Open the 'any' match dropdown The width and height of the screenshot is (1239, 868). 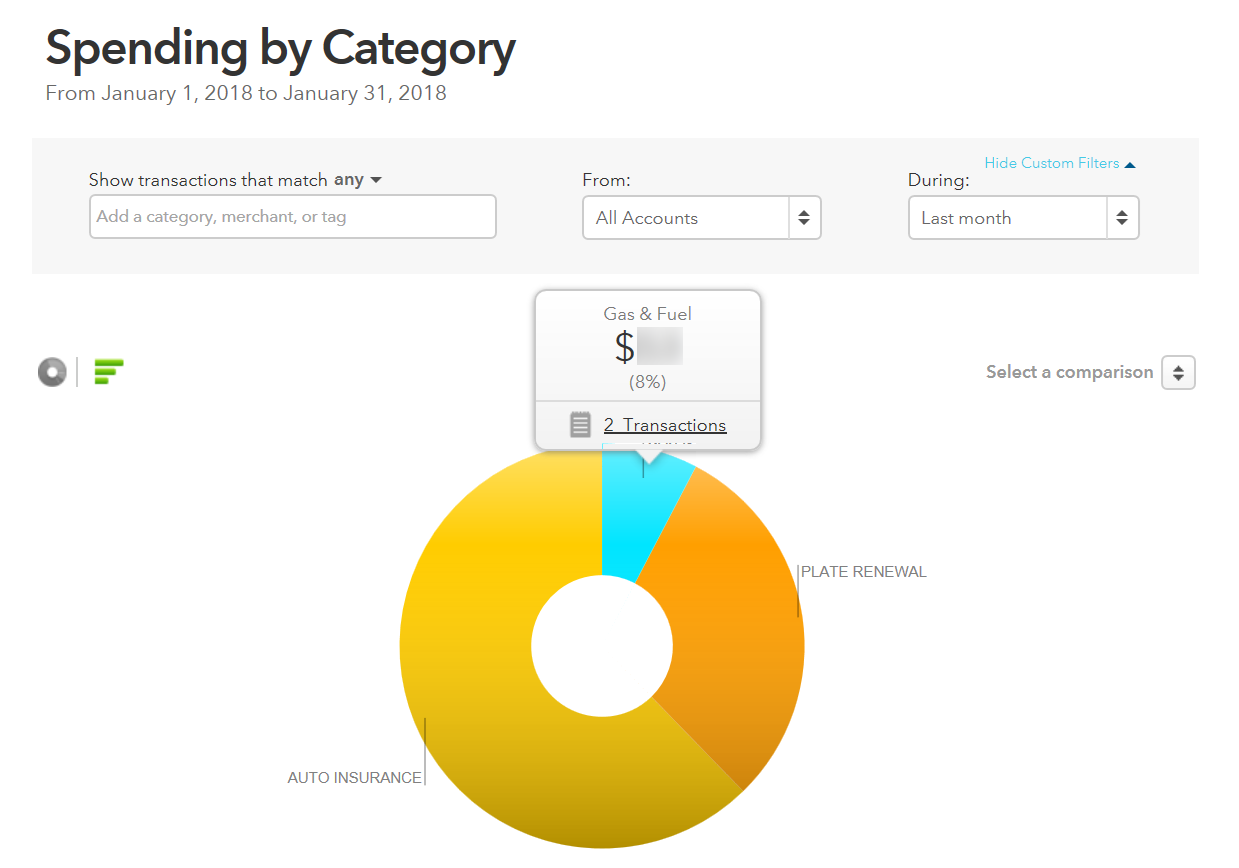[358, 180]
